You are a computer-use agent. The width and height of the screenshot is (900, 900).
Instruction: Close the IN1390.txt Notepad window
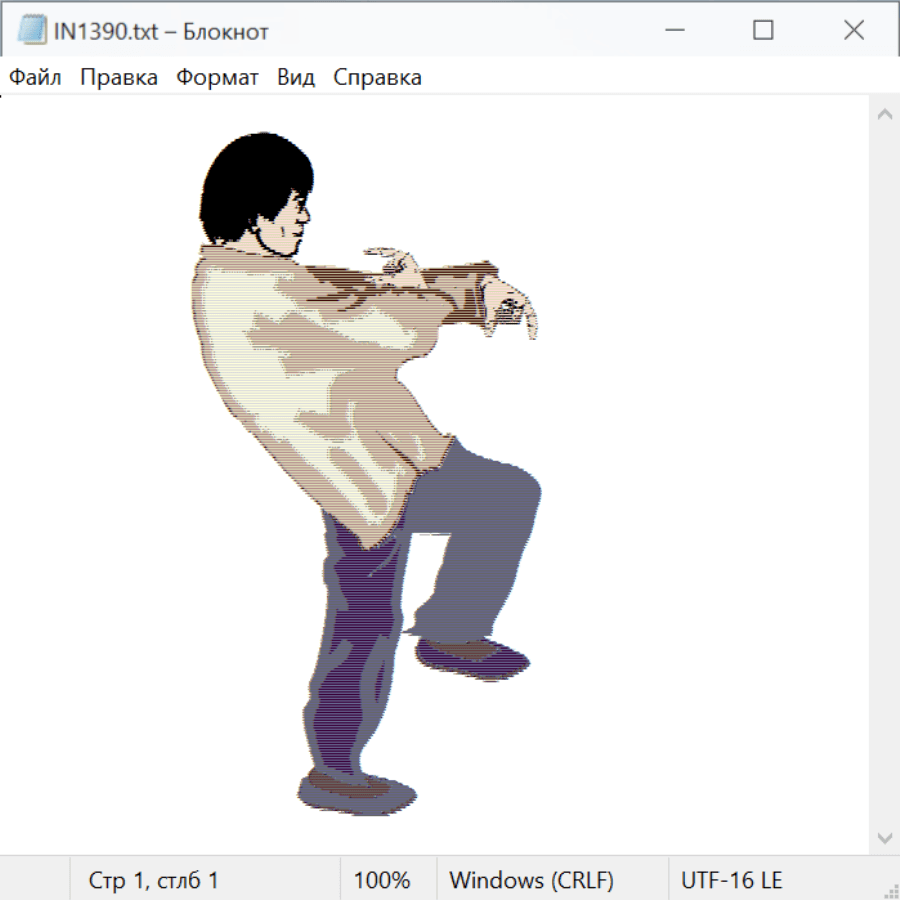(853, 31)
